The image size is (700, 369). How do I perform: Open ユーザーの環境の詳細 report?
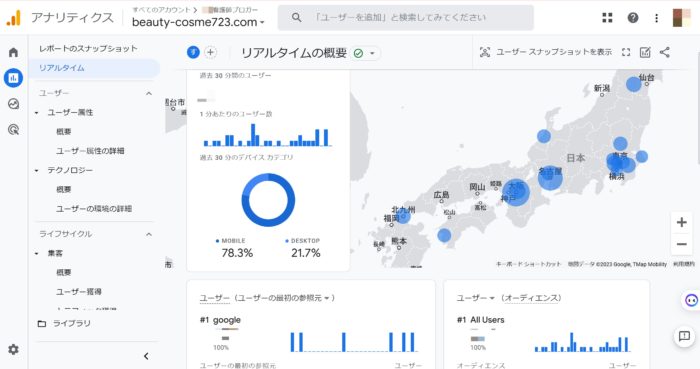94,208
